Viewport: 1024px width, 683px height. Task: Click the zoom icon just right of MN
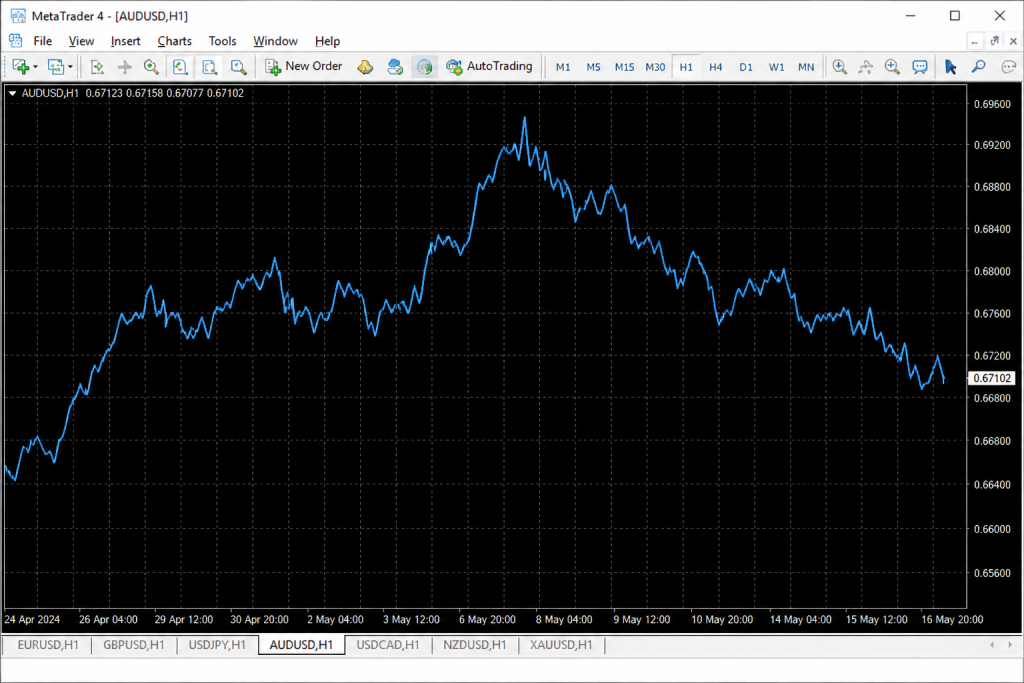(x=839, y=67)
